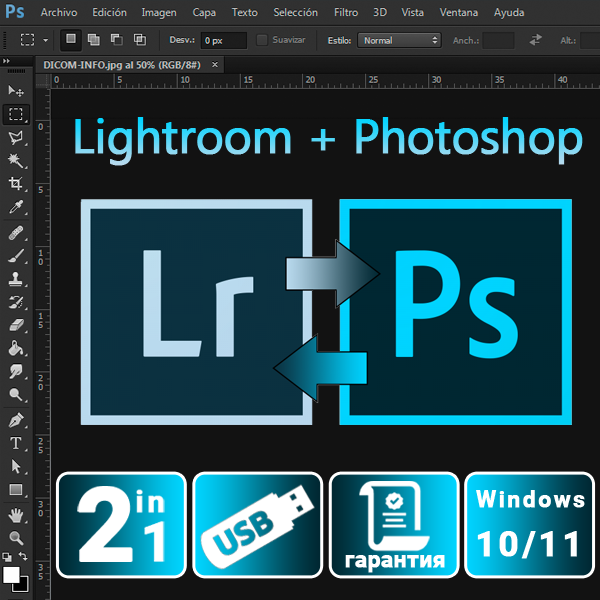Select the Smudge tool
Screen dimensions: 600x600
pyautogui.click(x=16, y=371)
